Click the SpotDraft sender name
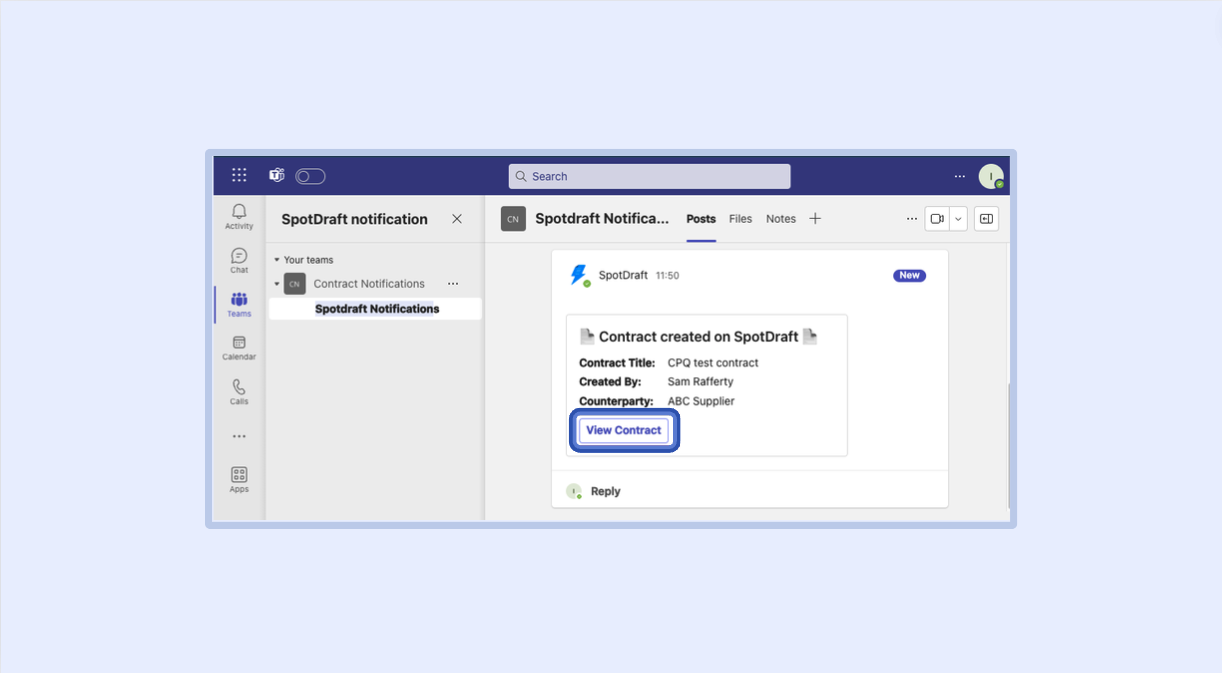The image size is (1222, 673). [x=623, y=275]
